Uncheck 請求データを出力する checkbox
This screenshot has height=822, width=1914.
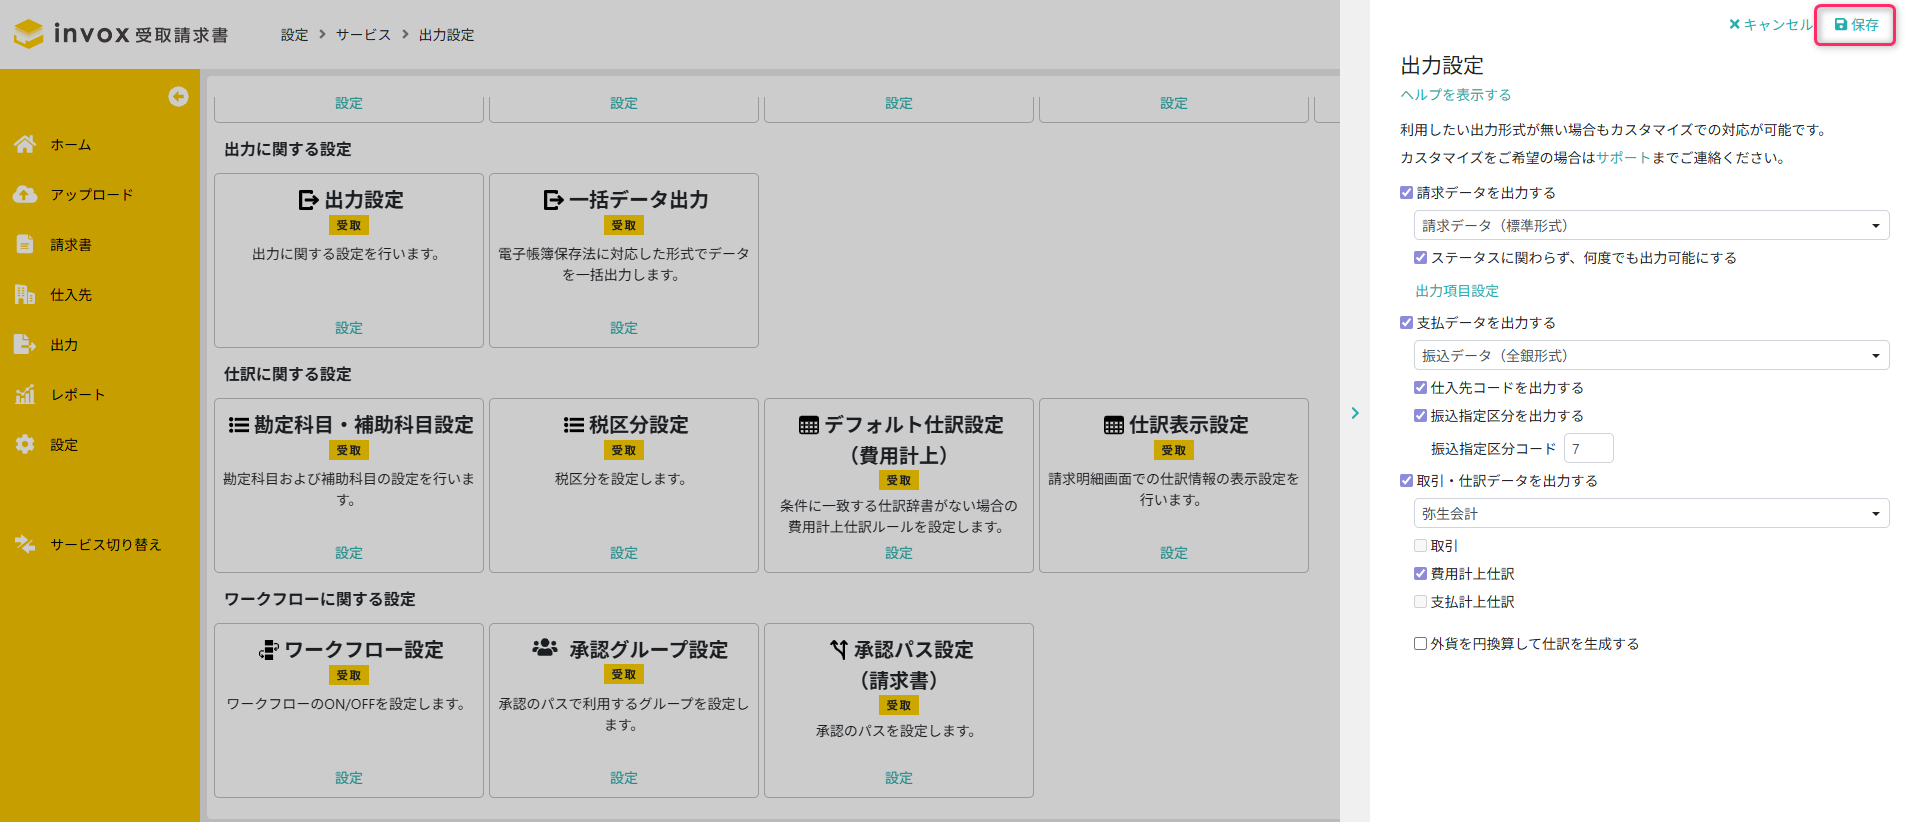[1406, 193]
